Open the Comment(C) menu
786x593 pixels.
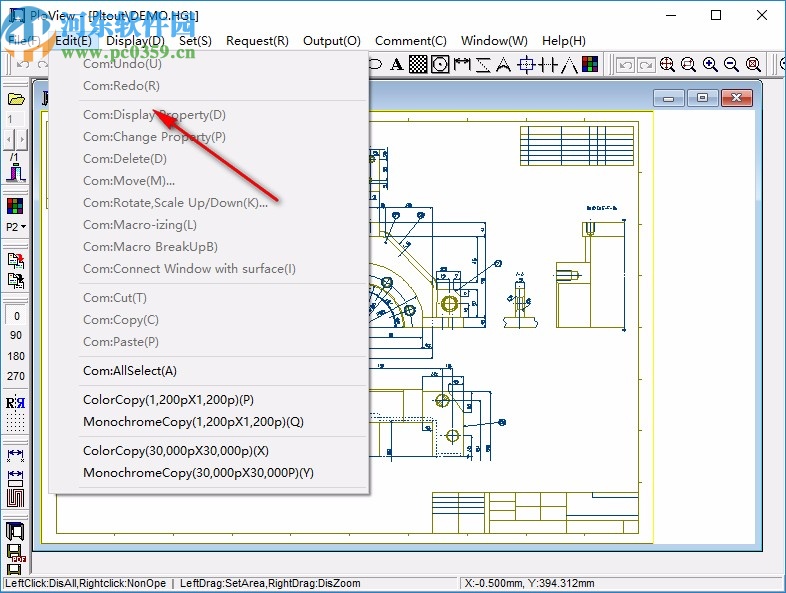(411, 41)
